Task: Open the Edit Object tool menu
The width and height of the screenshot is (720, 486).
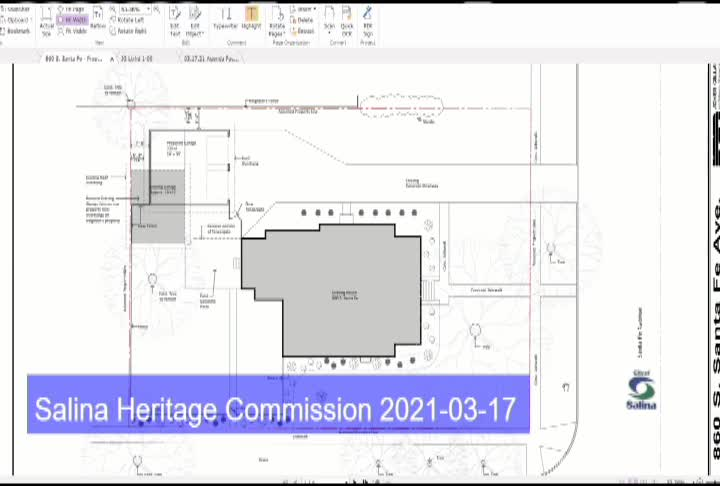Action: pyautogui.click(x=195, y=21)
